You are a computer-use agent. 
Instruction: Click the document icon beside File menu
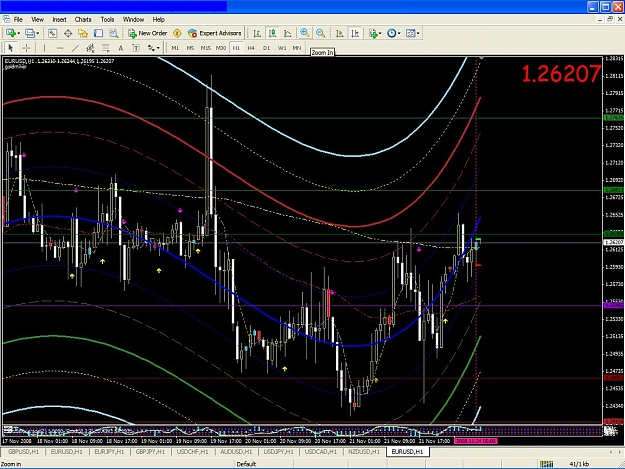[x=6, y=19]
